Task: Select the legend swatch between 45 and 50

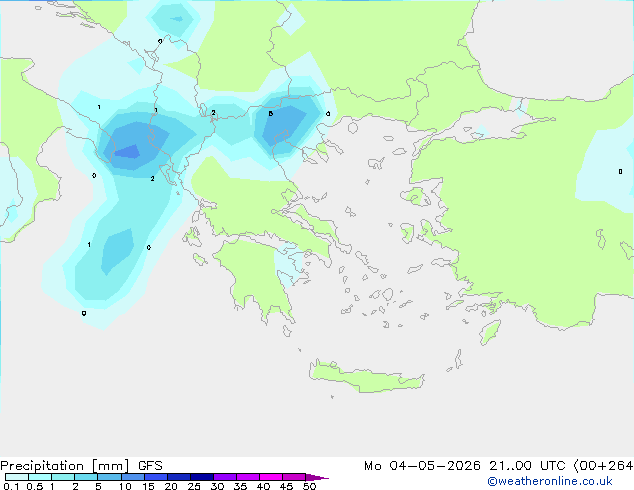Action: coord(294,477)
